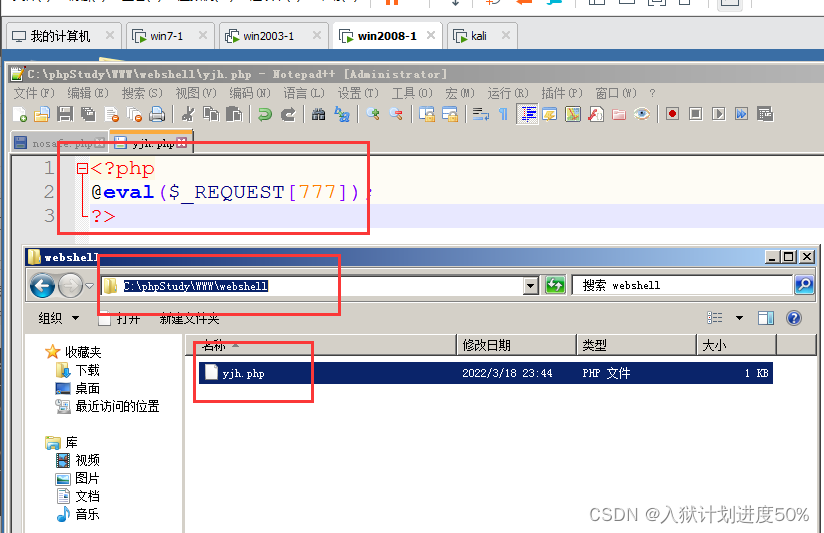Toggle show all characters pilcrow icon
This screenshot has height=533, width=824.
[503, 114]
